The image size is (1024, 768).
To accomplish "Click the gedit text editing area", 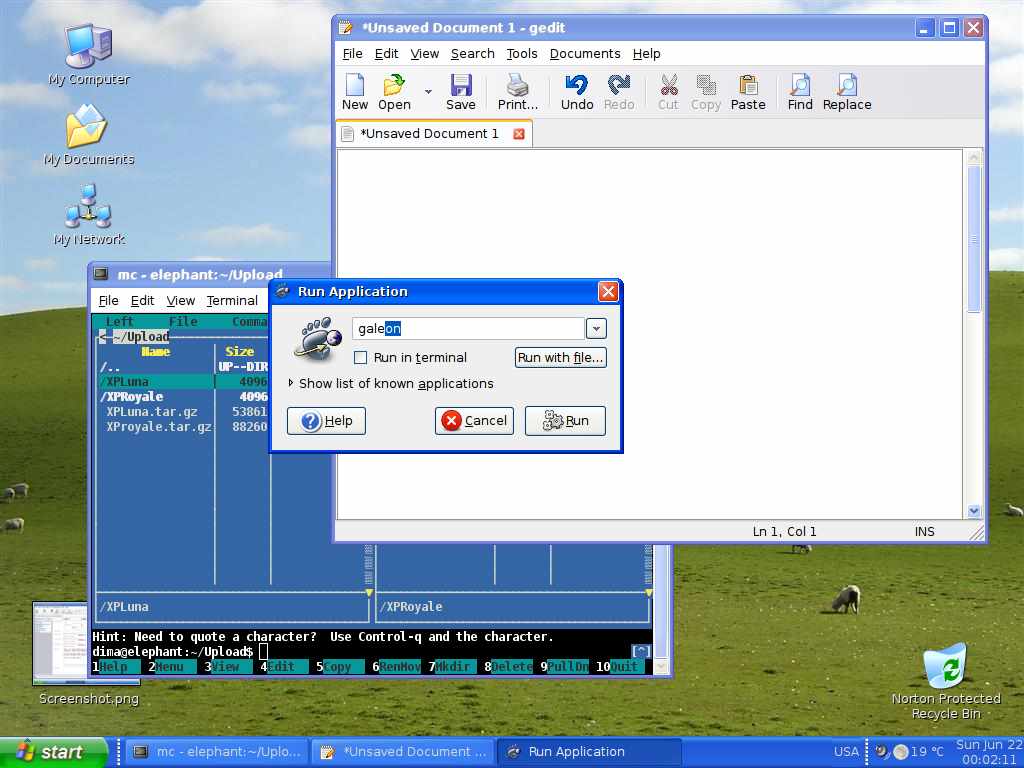I will (650, 334).
